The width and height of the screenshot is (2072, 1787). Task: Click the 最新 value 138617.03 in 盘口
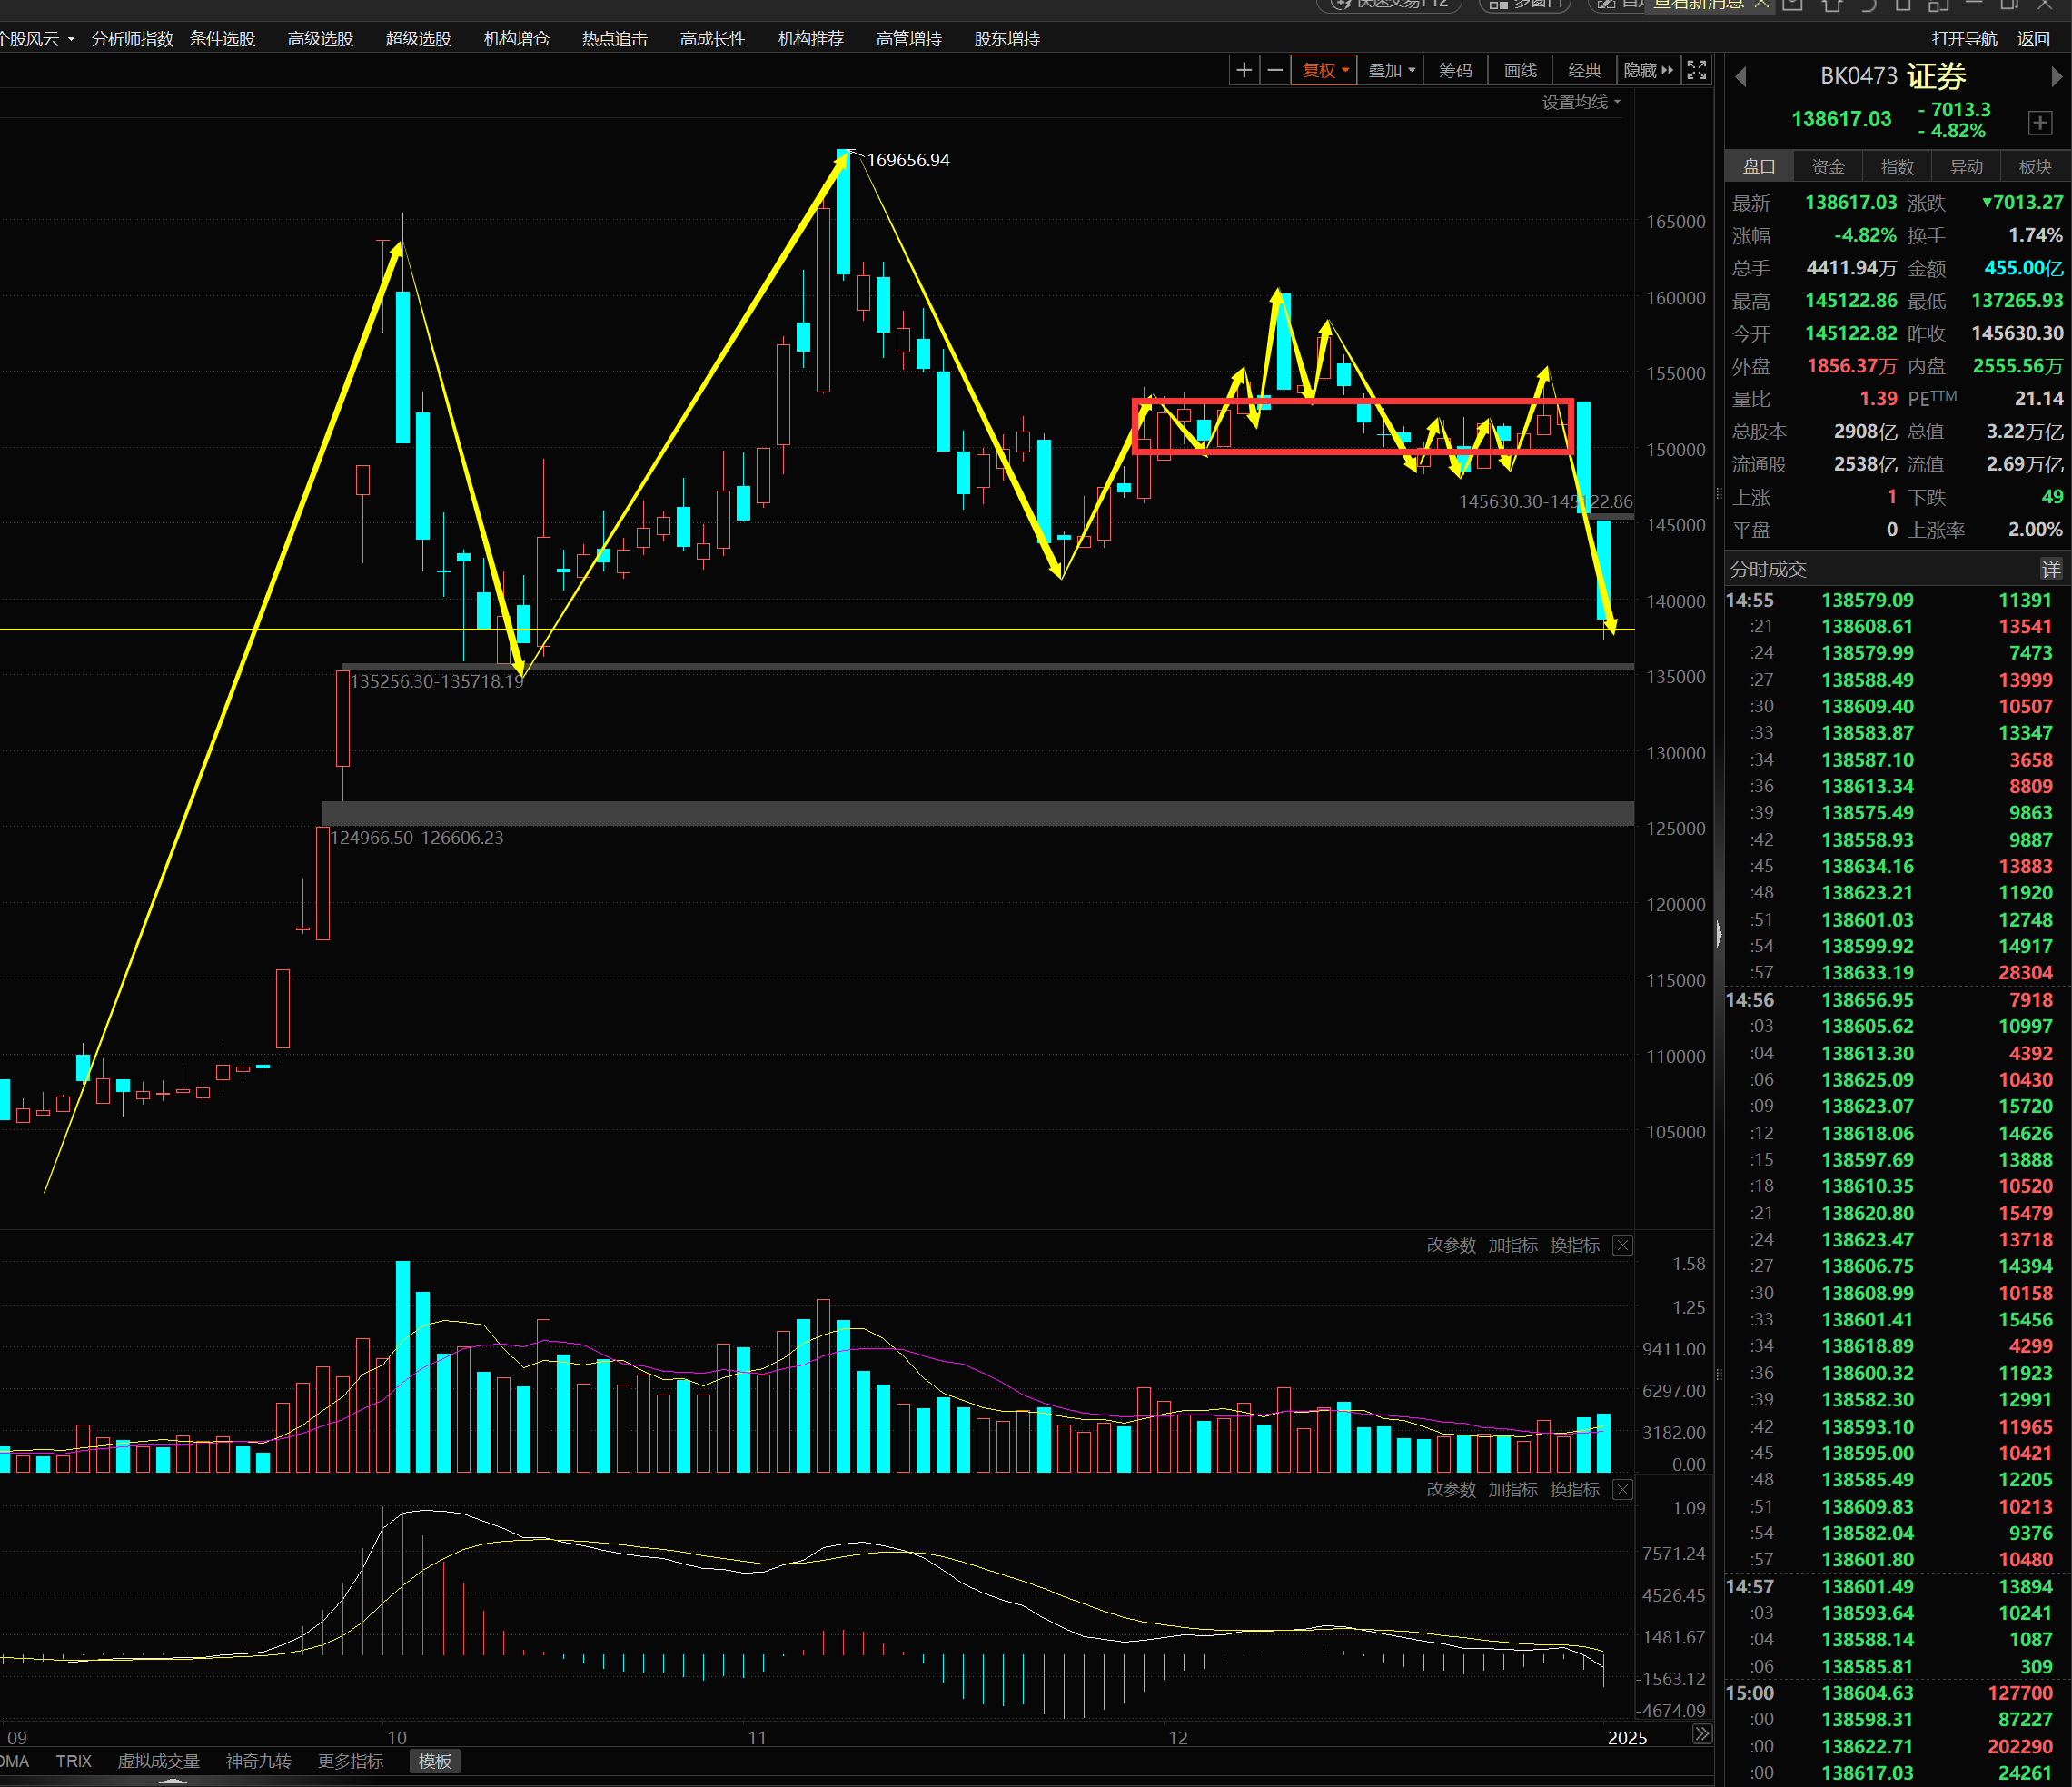[x=1850, y=202]
